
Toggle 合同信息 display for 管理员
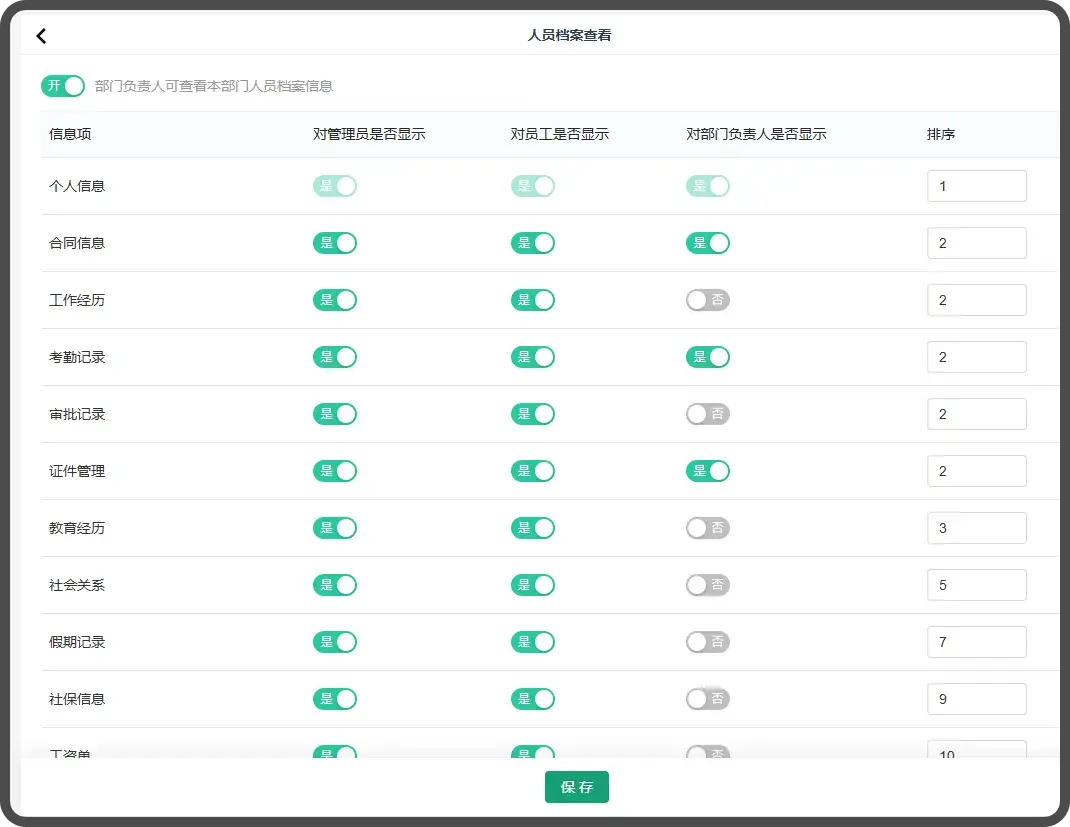pos(335,243)
